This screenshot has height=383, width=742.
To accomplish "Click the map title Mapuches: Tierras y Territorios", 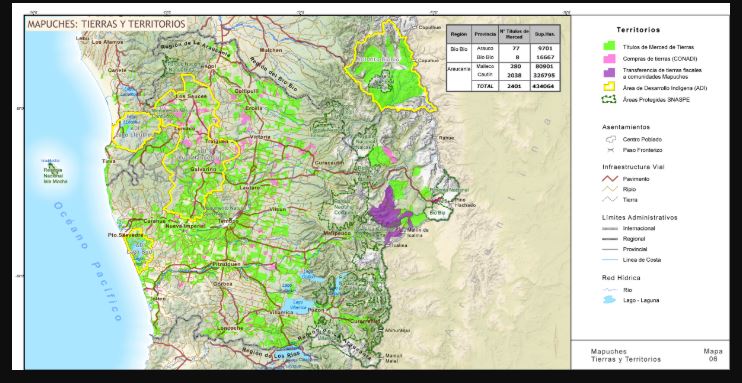I will [x=106, y=24].
